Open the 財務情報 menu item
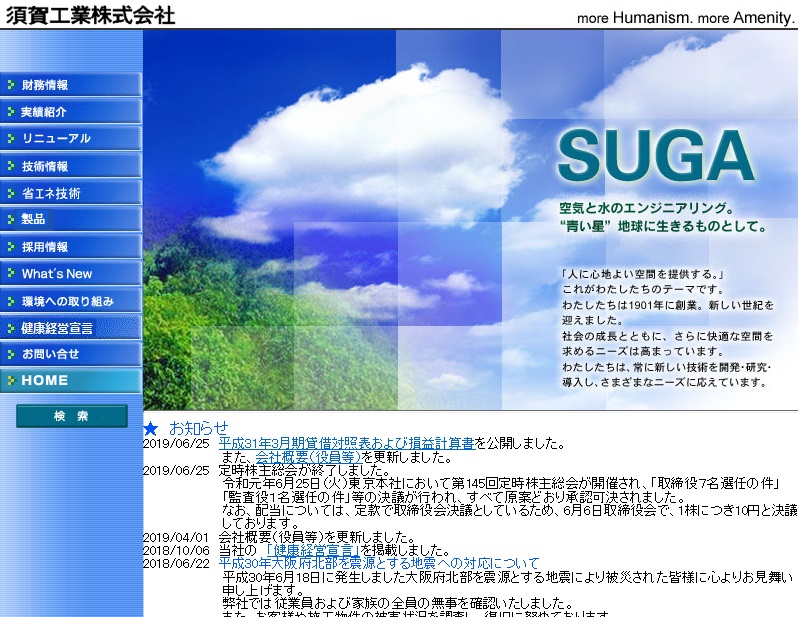Viewport: 798px width, 617px height. [71, 85]
